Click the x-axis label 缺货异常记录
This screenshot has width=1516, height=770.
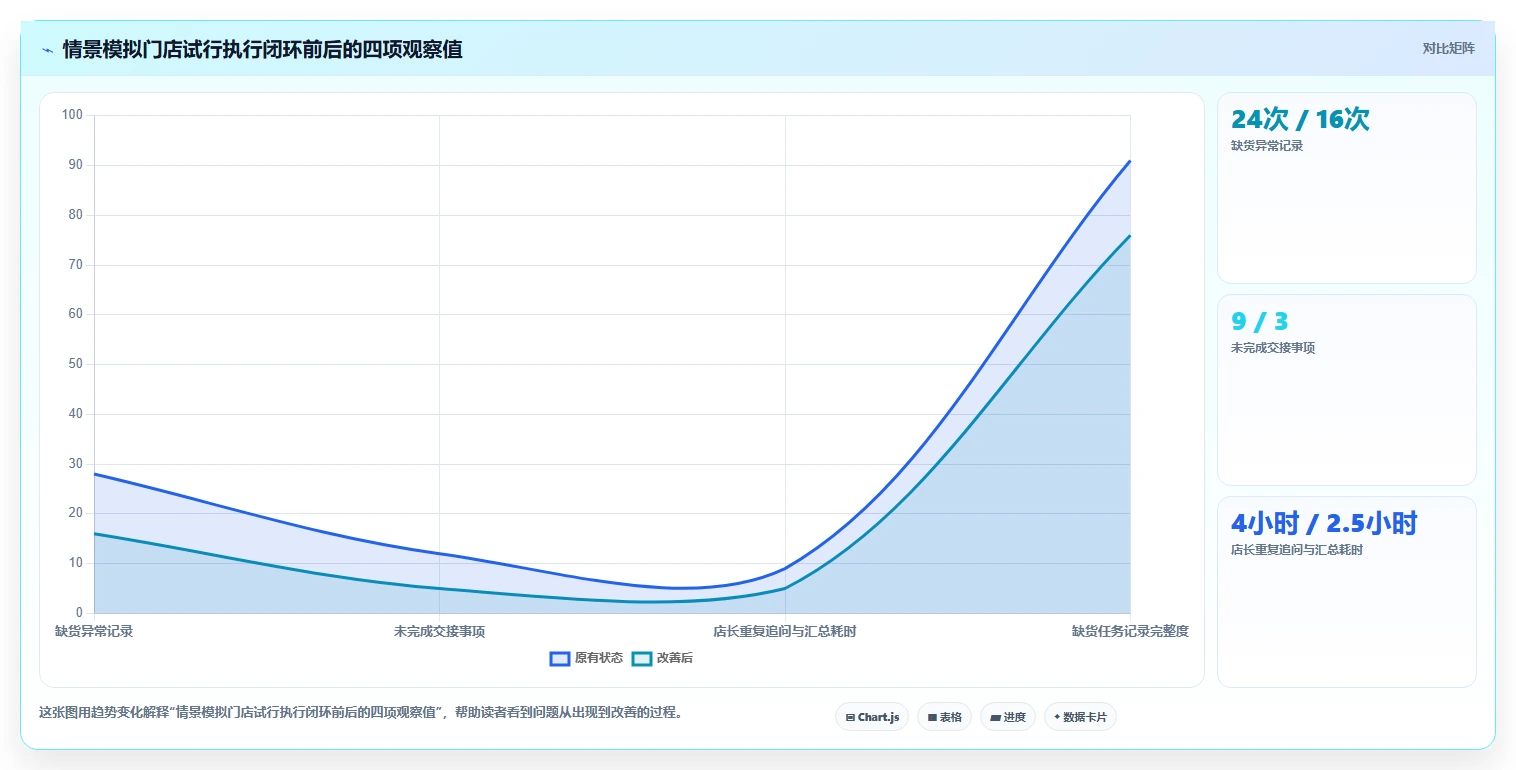(94, 632)
